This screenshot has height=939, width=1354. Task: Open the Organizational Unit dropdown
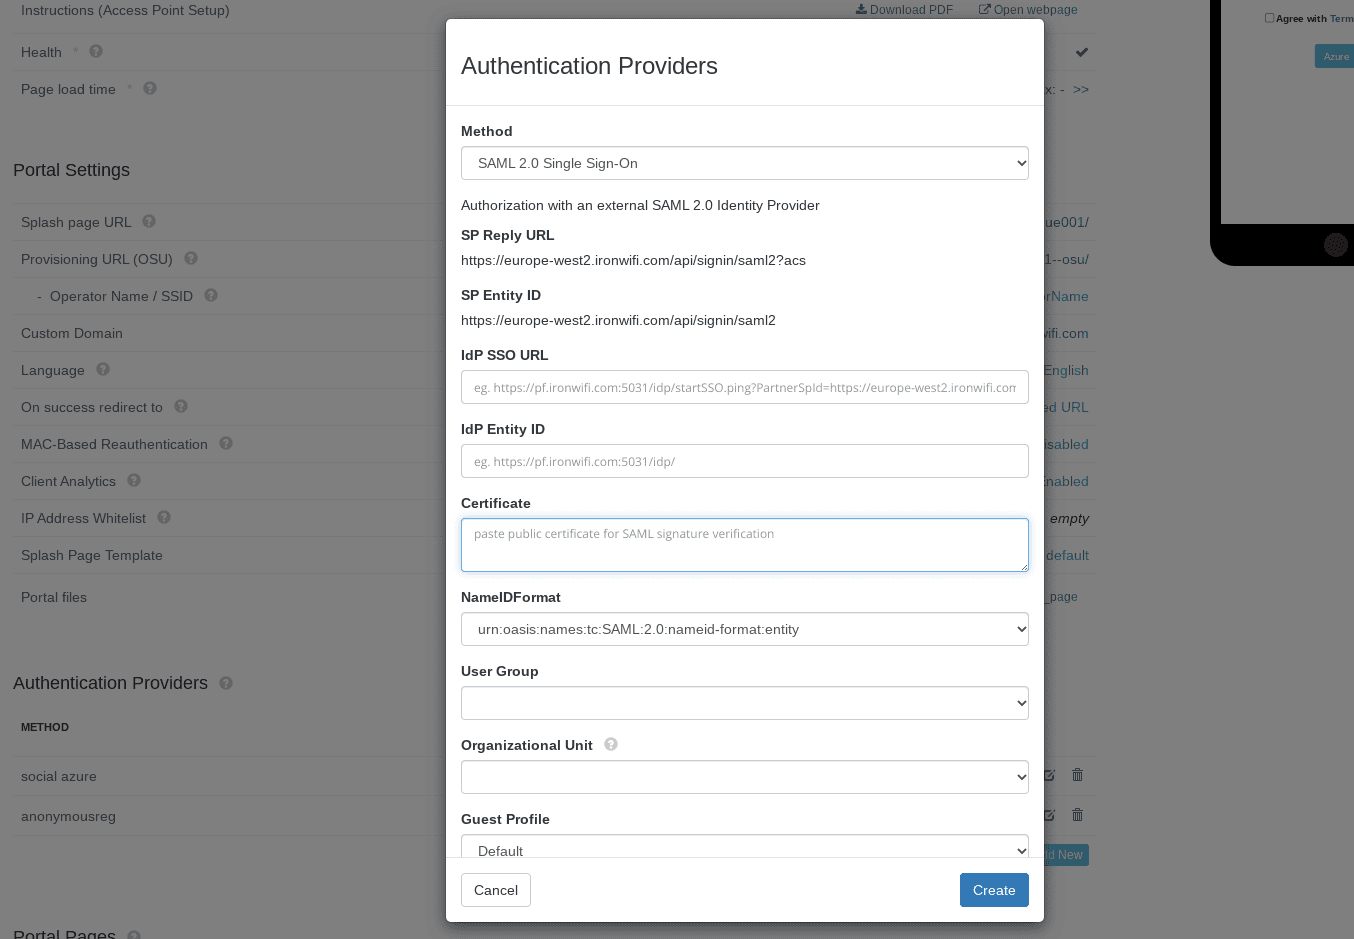(x=745, y=777)
